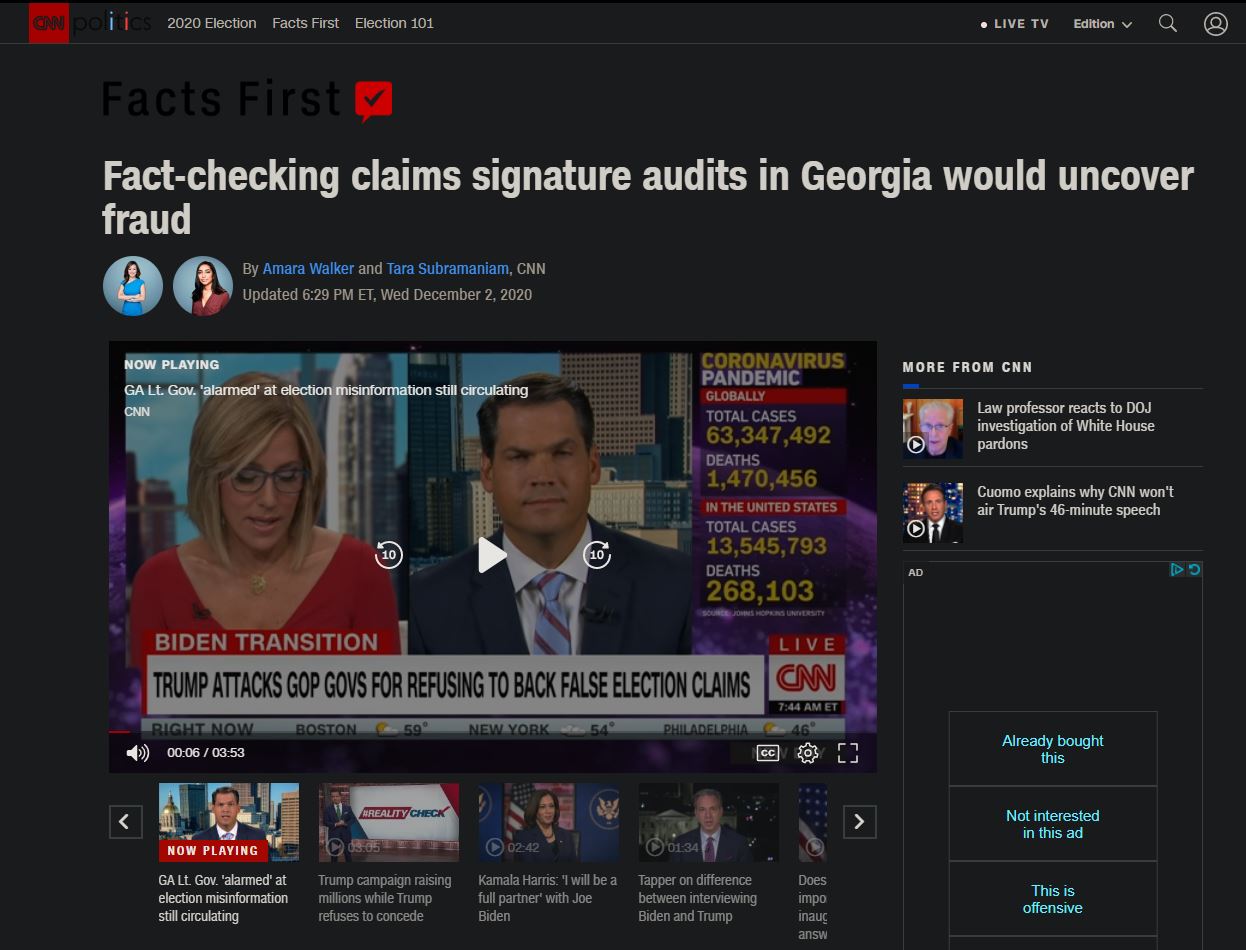
Task: Enter fullscreen video mode
Action: pyautogui.click(x=848, y=753)
